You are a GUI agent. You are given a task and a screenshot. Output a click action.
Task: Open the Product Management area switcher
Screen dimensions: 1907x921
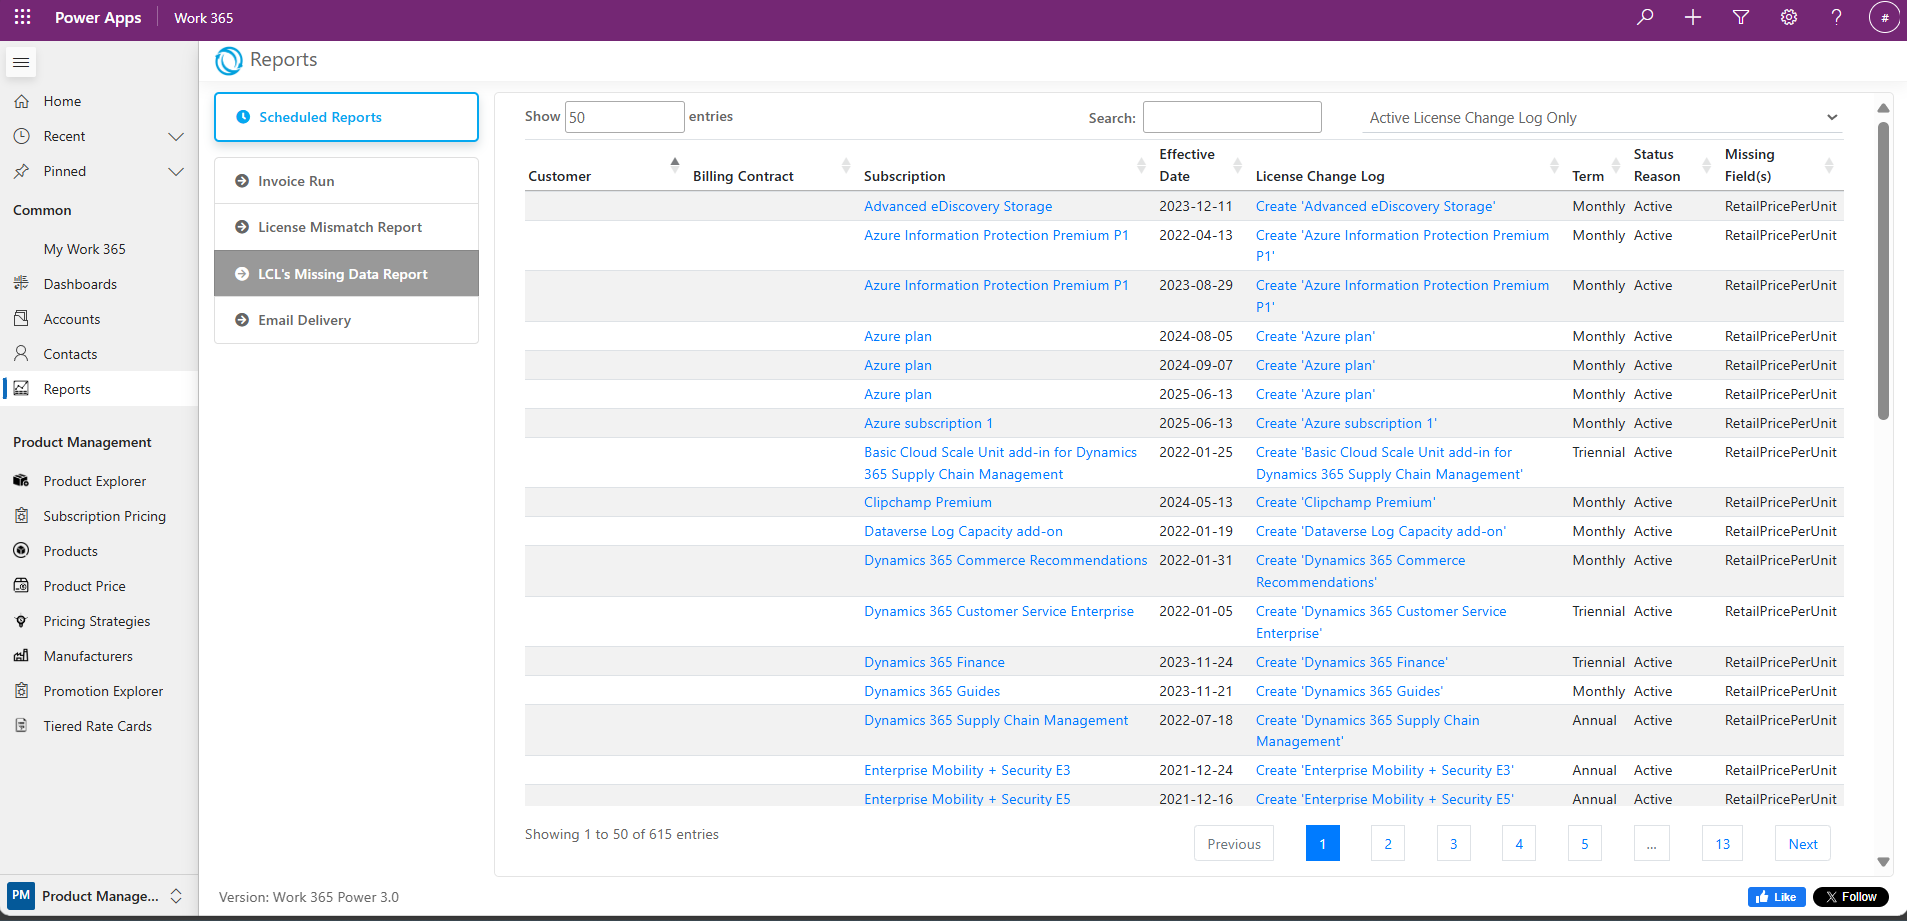(x=98, y=896)
